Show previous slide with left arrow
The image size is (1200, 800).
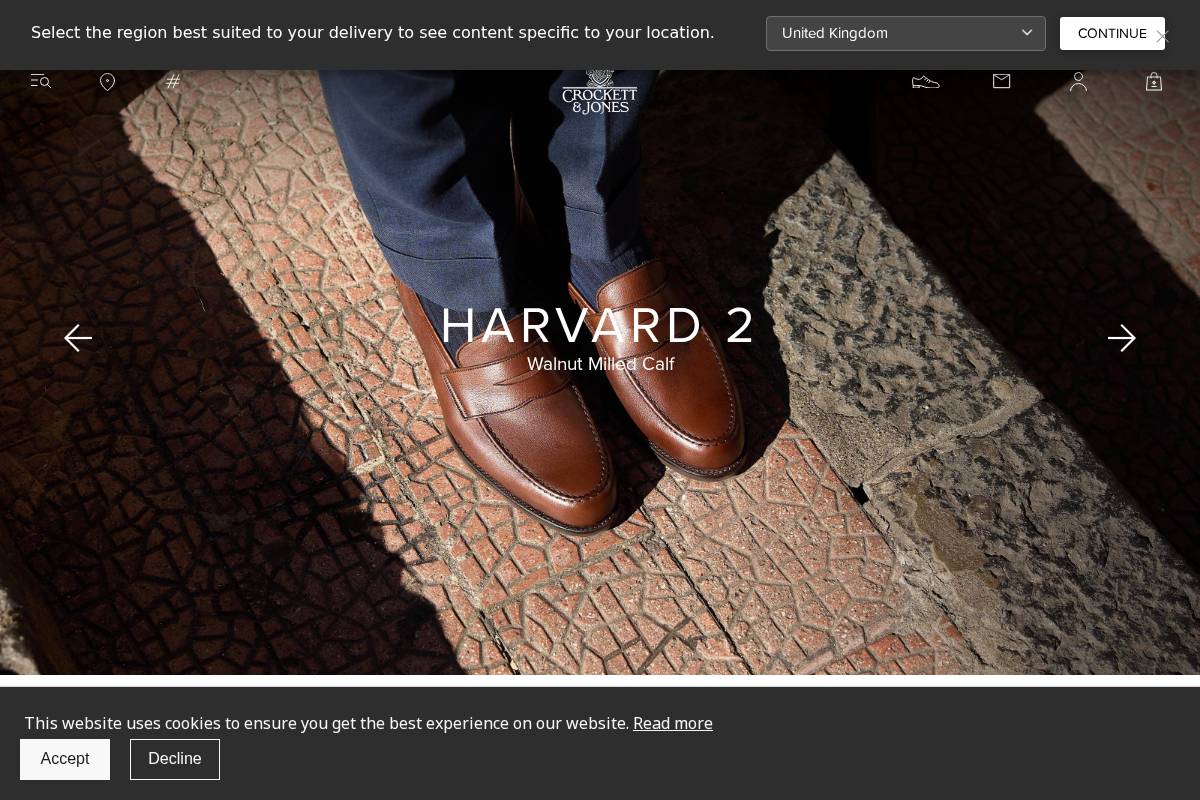tap(78, 338)
